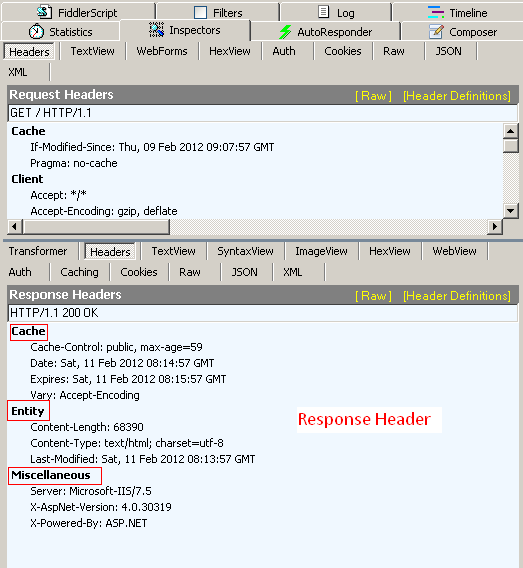This screenshot has width=523, height=568.
Task: Click the request headers scroll up arrow
Action: (x=510, y=131)
